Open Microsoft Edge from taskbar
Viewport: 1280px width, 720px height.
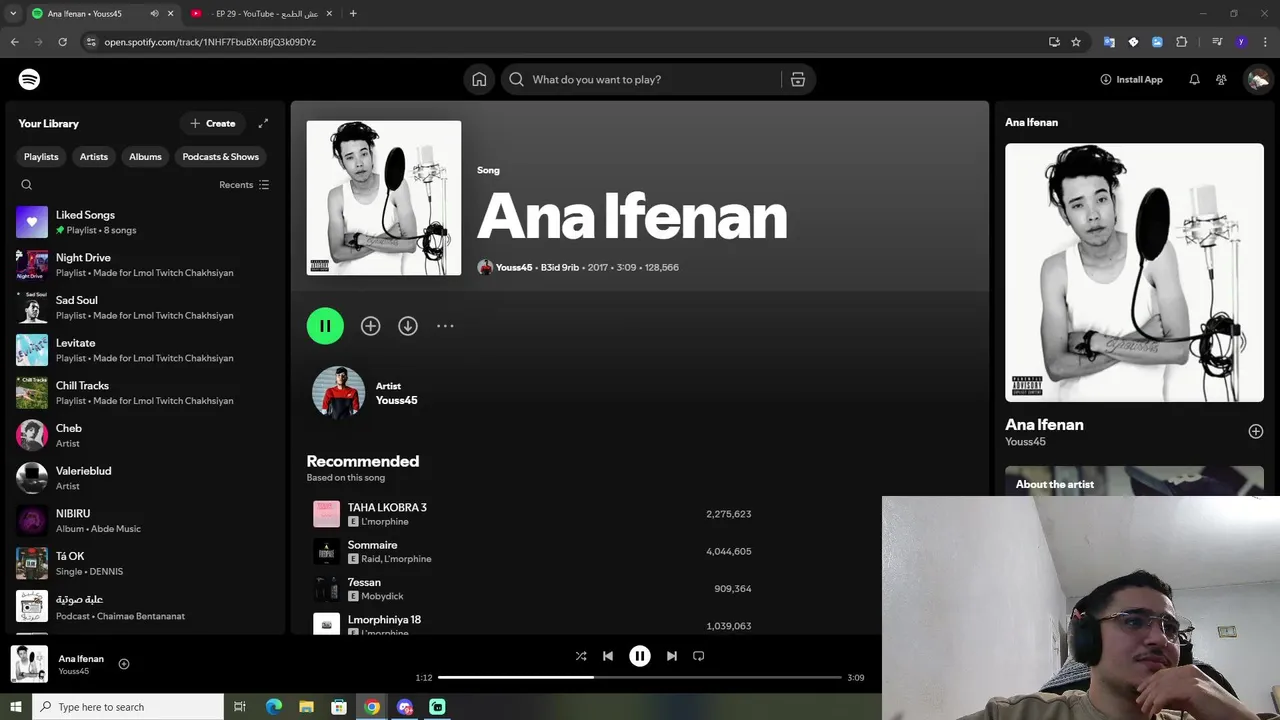tap(273, 707)
